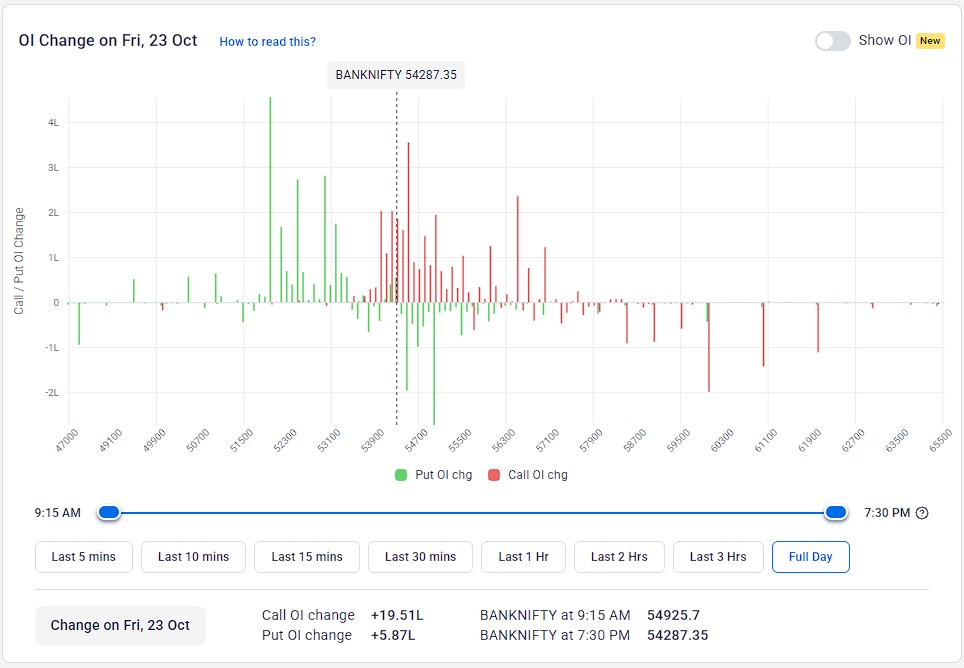Click the left time slider handle at 9:15 AM
Screen dimensions: 964x668
pos(109,513)
